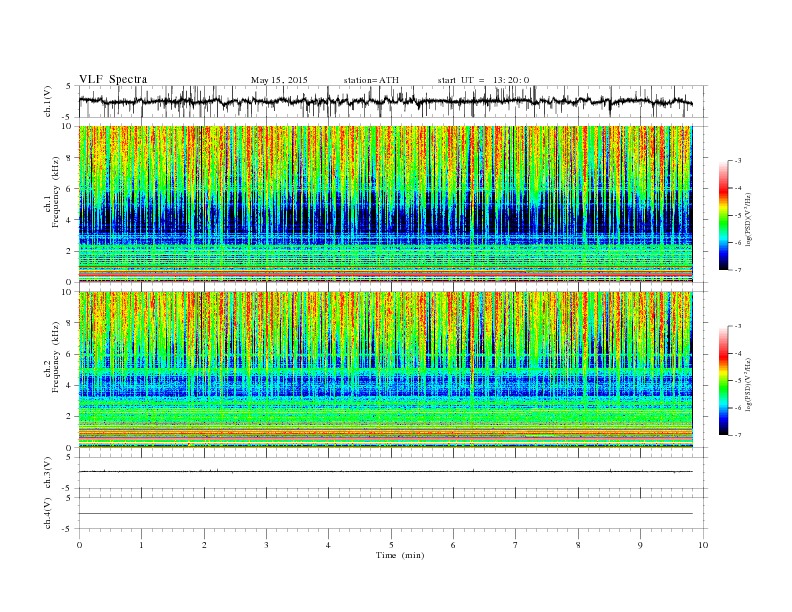This screenshot has width=792, height=612.
Task: Click the bottom time axis tick label "9"
Action: [x=640, y=545]
